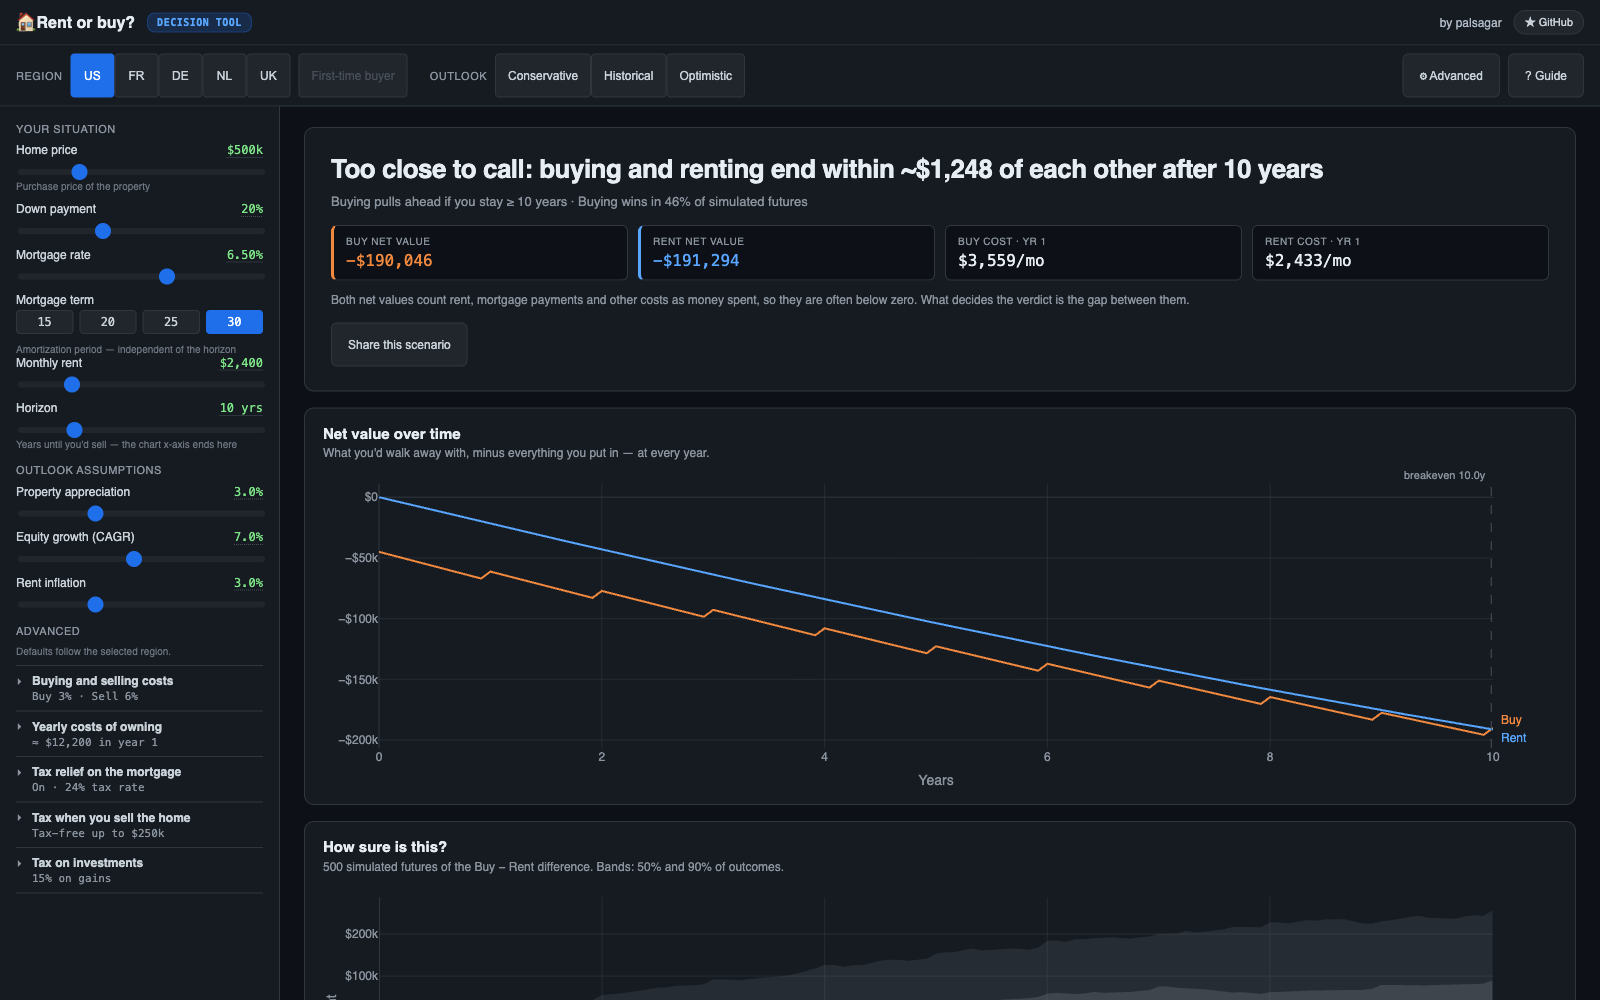Open the GitHub star link
Screen dimensions: 1600x1000
[x=1548, y=22]
